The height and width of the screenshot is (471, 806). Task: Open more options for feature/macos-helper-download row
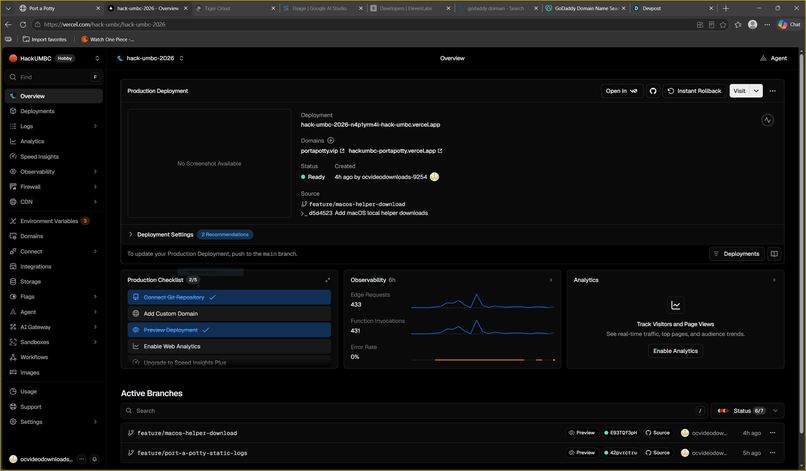772,433
